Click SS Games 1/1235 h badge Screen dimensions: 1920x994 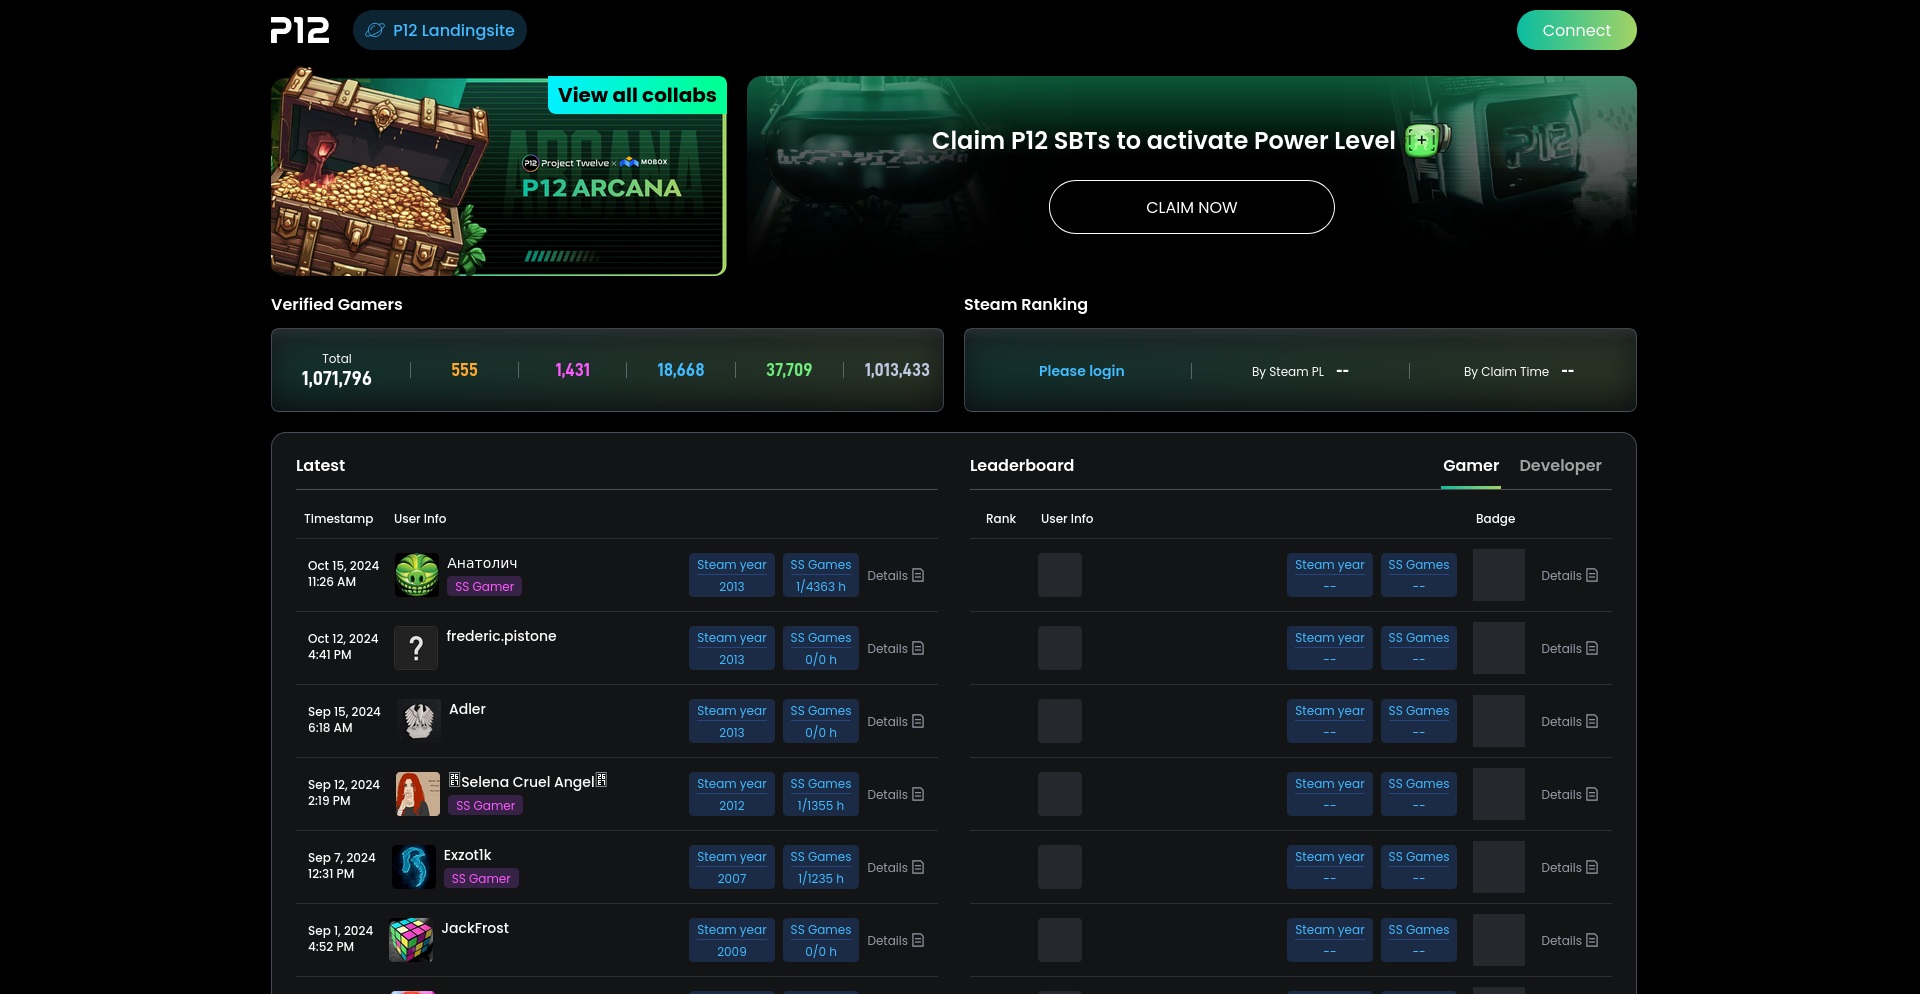(x=821, y=867)
